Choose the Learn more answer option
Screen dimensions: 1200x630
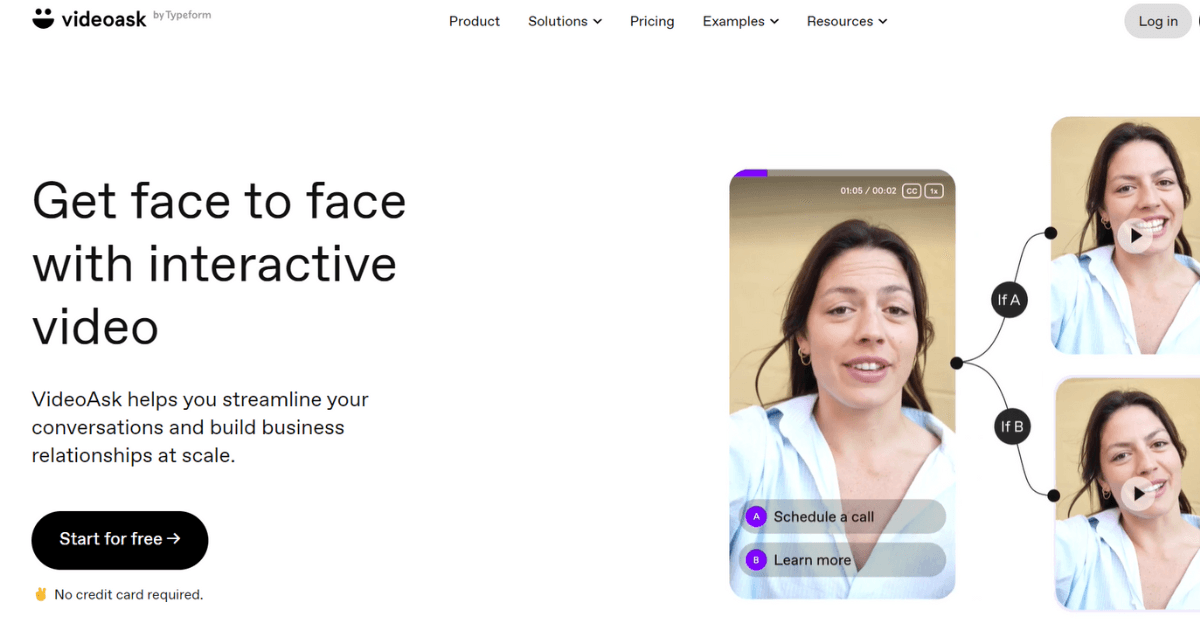coord(842,560)
